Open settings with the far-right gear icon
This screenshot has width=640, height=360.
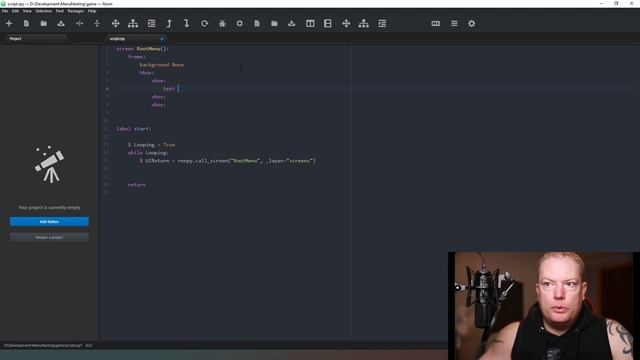471,24
